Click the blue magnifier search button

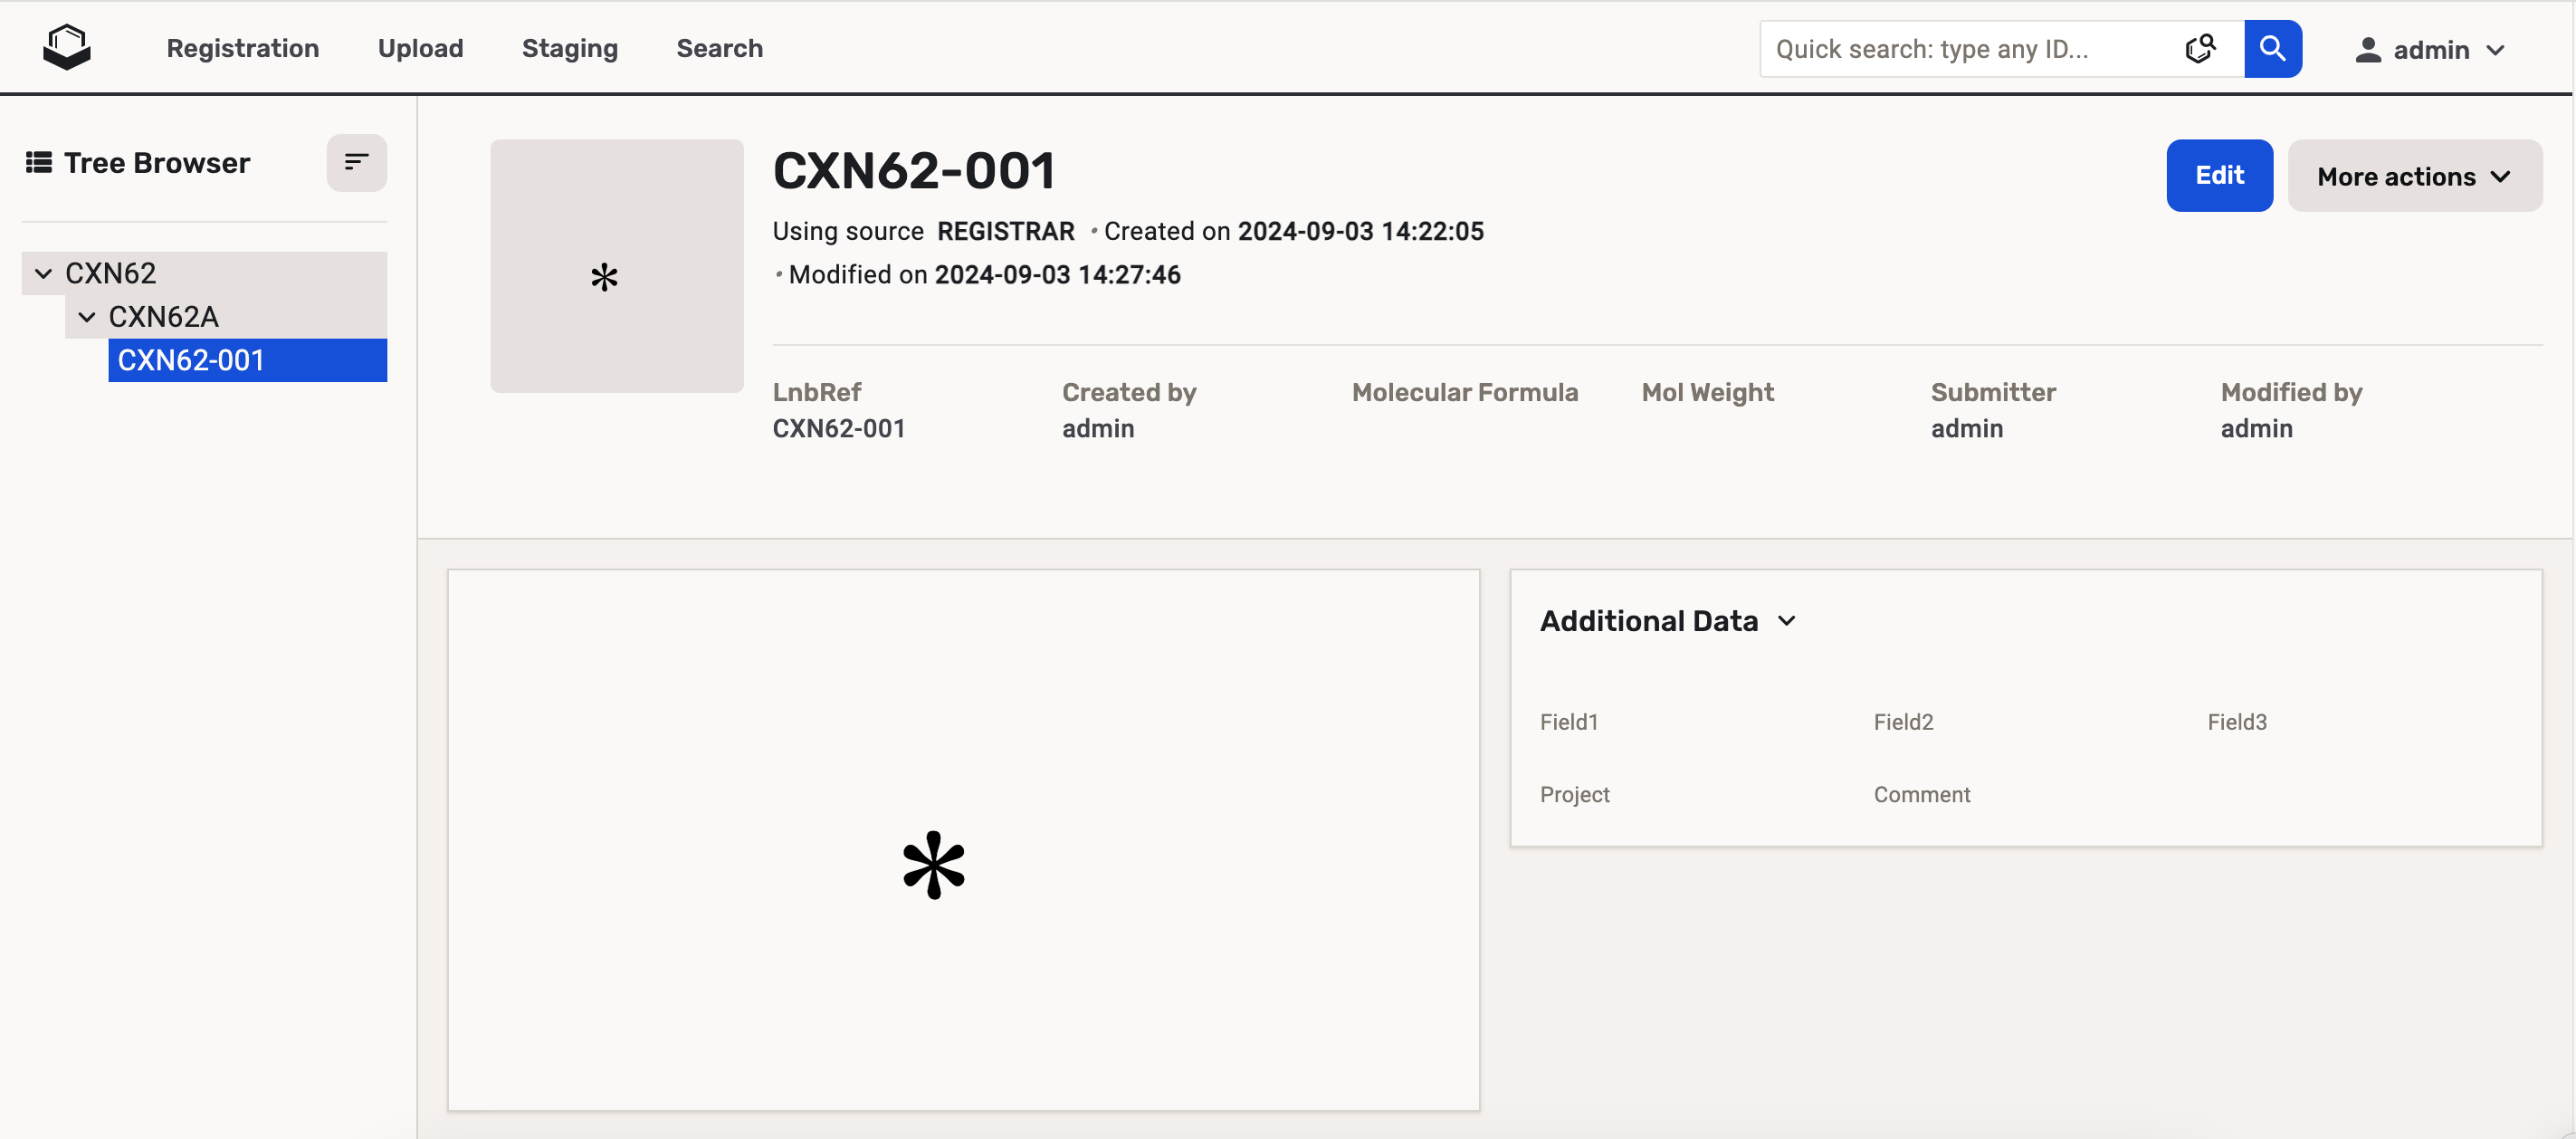pos(2272,48)
